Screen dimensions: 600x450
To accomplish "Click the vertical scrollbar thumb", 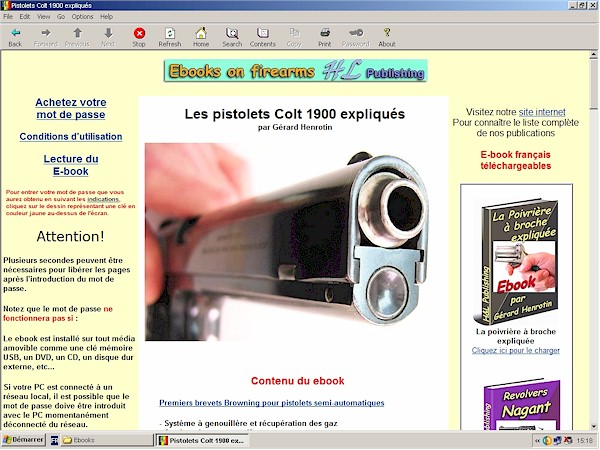I will [x=593, y=83].
